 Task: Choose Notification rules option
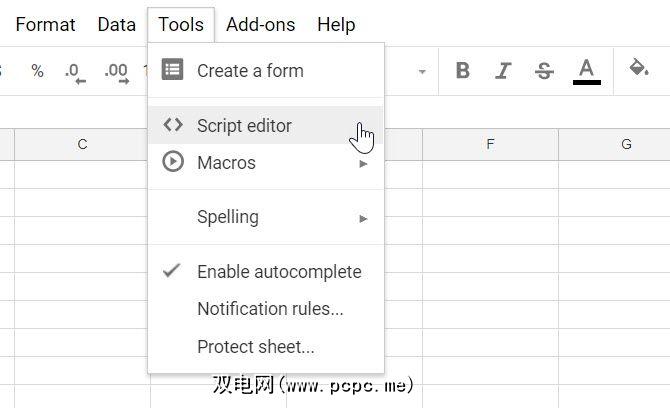(x=270, y=309)
